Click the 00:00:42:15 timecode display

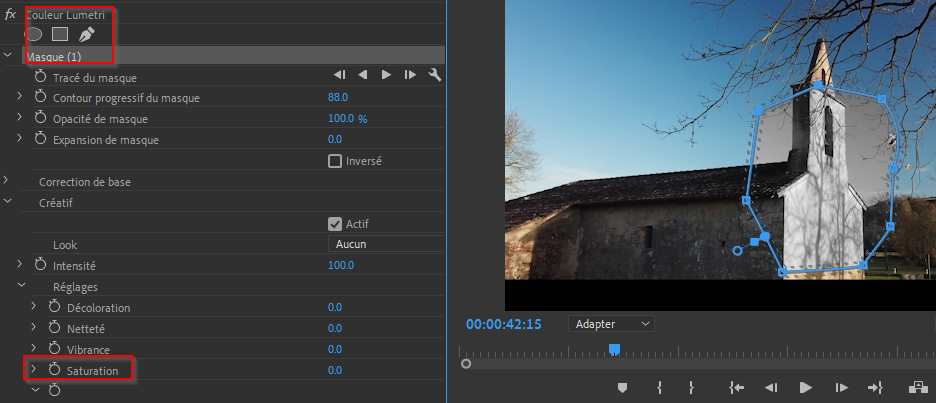(x=503, y=324)
